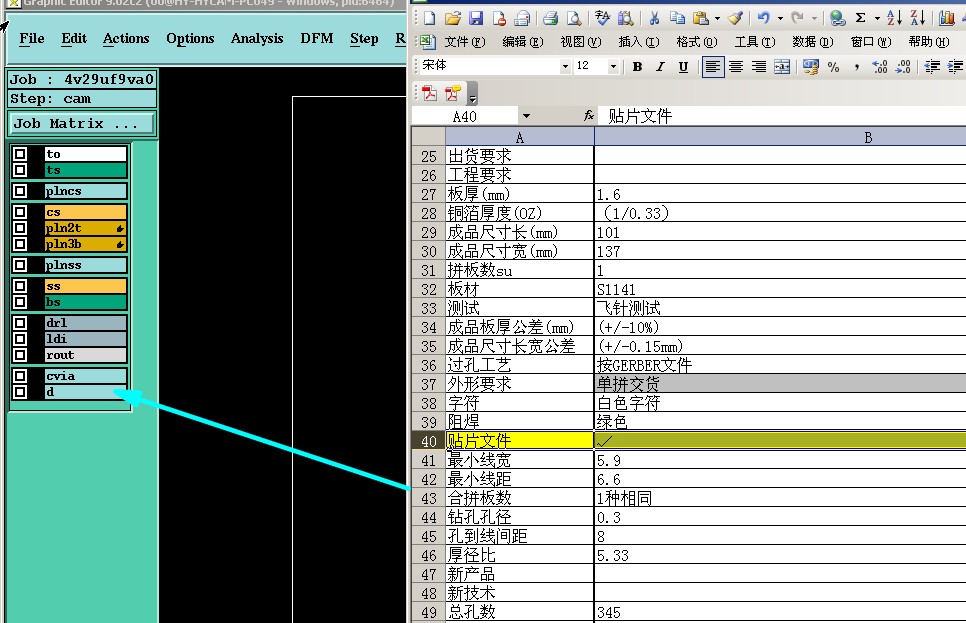The width and height of the screenshot is (966, 623).
Task: Merge and center cells
Action: [x=782, y=67]
